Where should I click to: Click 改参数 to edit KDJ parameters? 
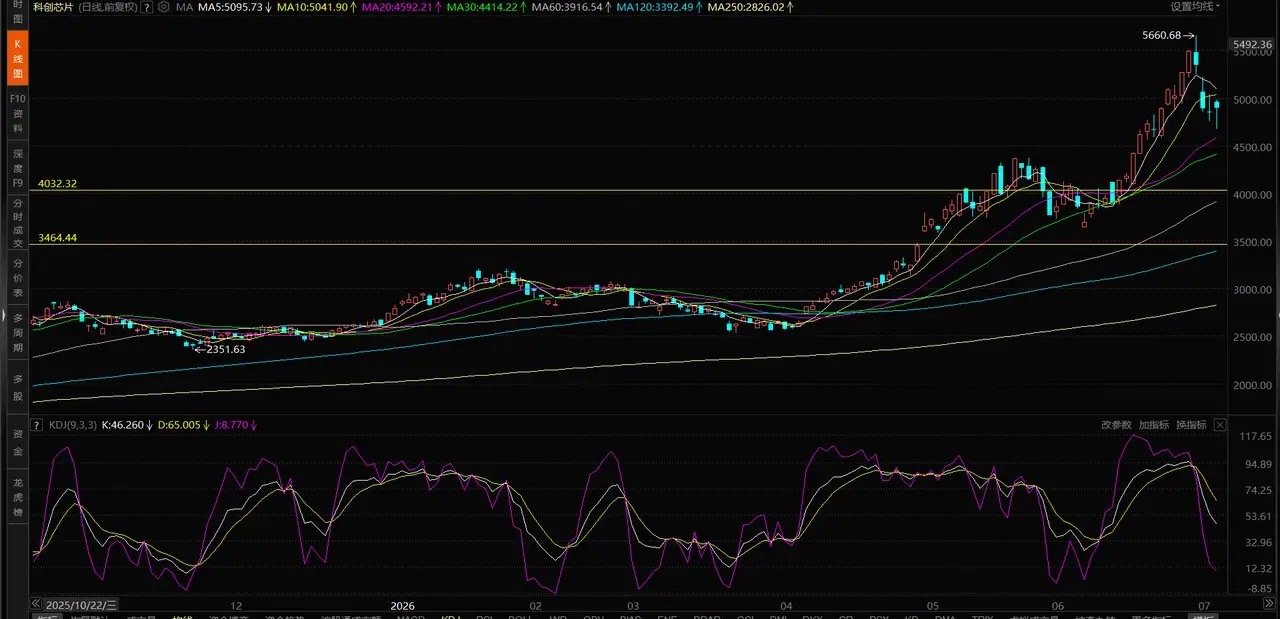tap(1116, 425)
